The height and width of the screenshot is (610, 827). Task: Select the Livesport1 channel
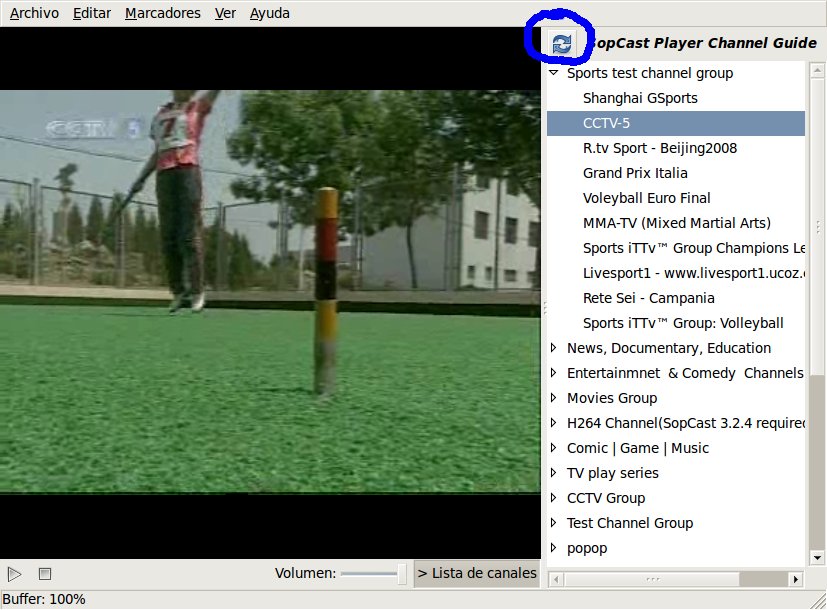tap(676, 273)
